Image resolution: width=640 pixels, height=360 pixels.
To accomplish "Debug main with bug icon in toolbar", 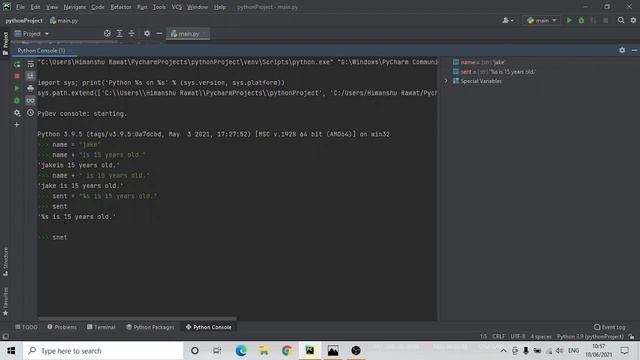I will point(581,20).
